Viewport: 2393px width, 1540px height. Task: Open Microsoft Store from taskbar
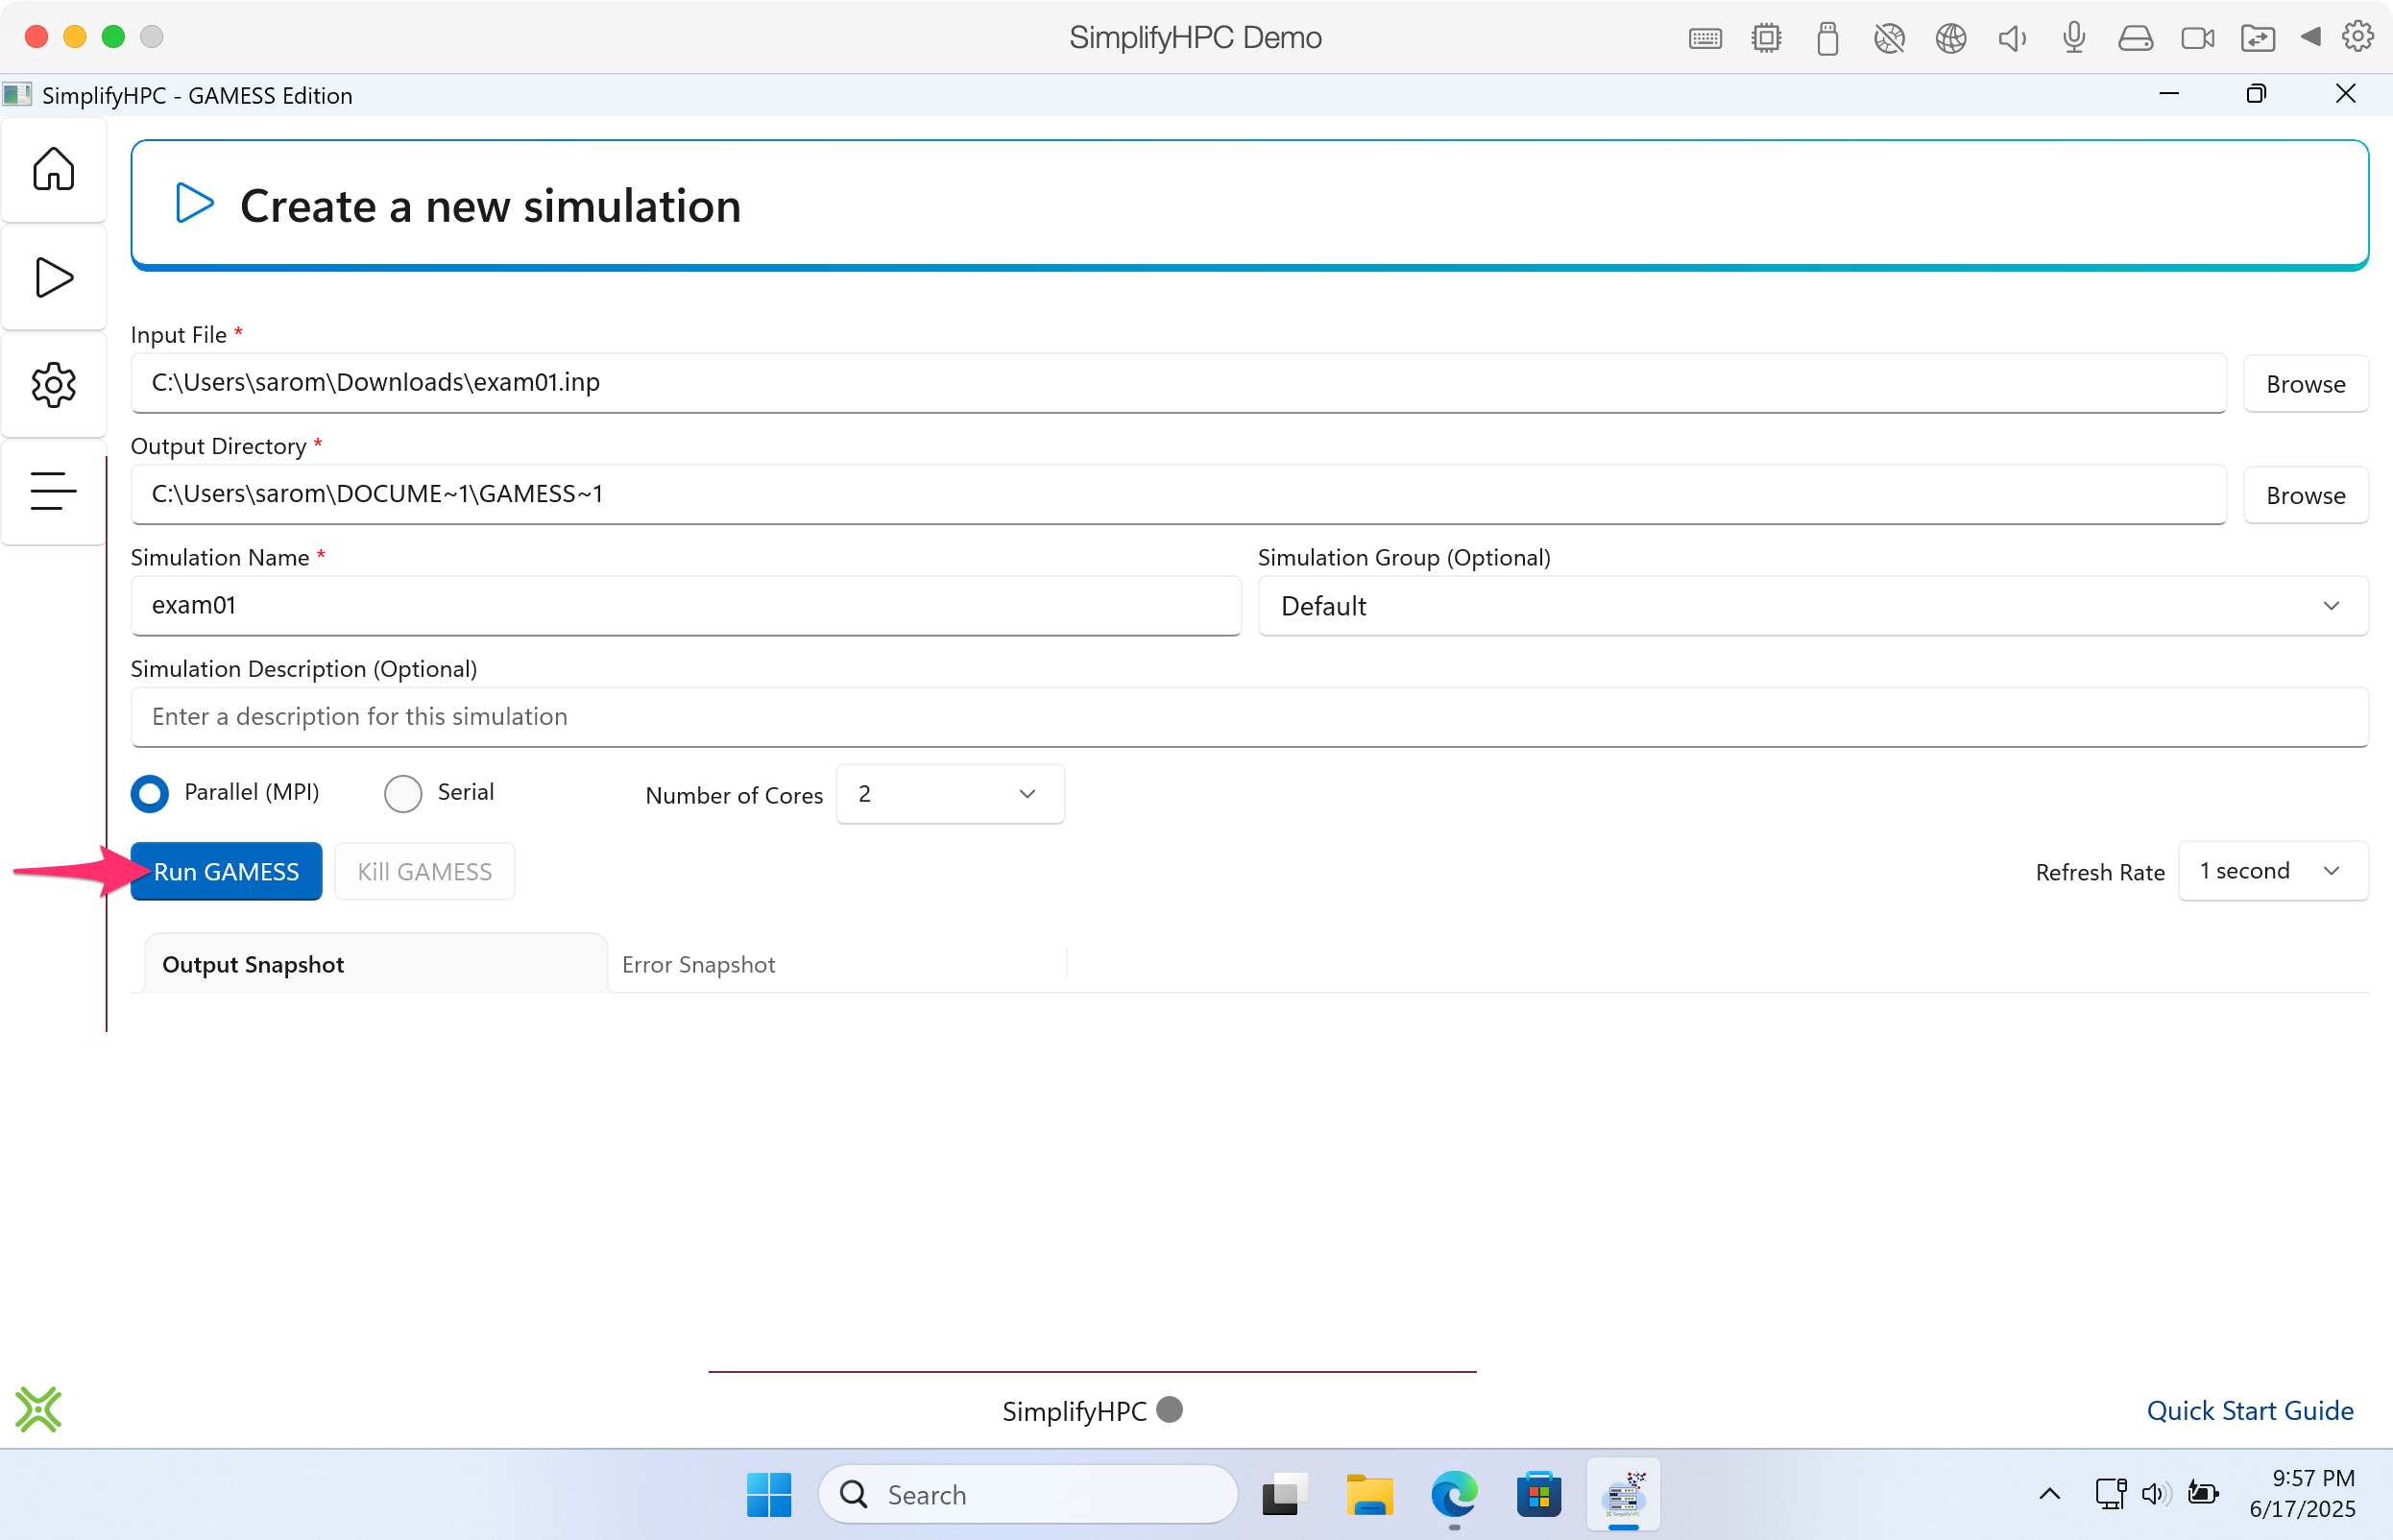click(1538, 1494)
